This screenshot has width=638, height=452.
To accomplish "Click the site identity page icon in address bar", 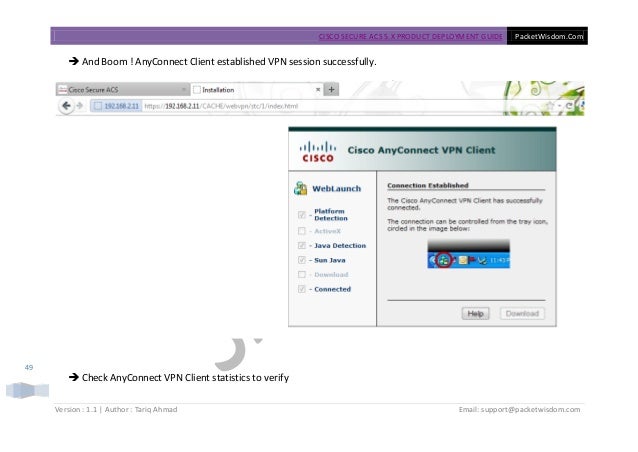I will click(98, 106).
